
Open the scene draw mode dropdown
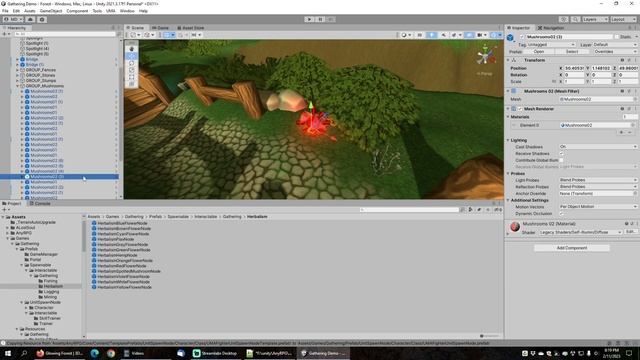pyautogui.click(x=406, y=35)
